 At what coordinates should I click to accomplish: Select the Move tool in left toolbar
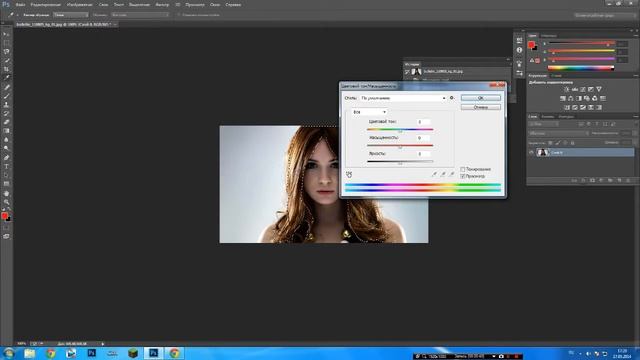tap(6, 34)
